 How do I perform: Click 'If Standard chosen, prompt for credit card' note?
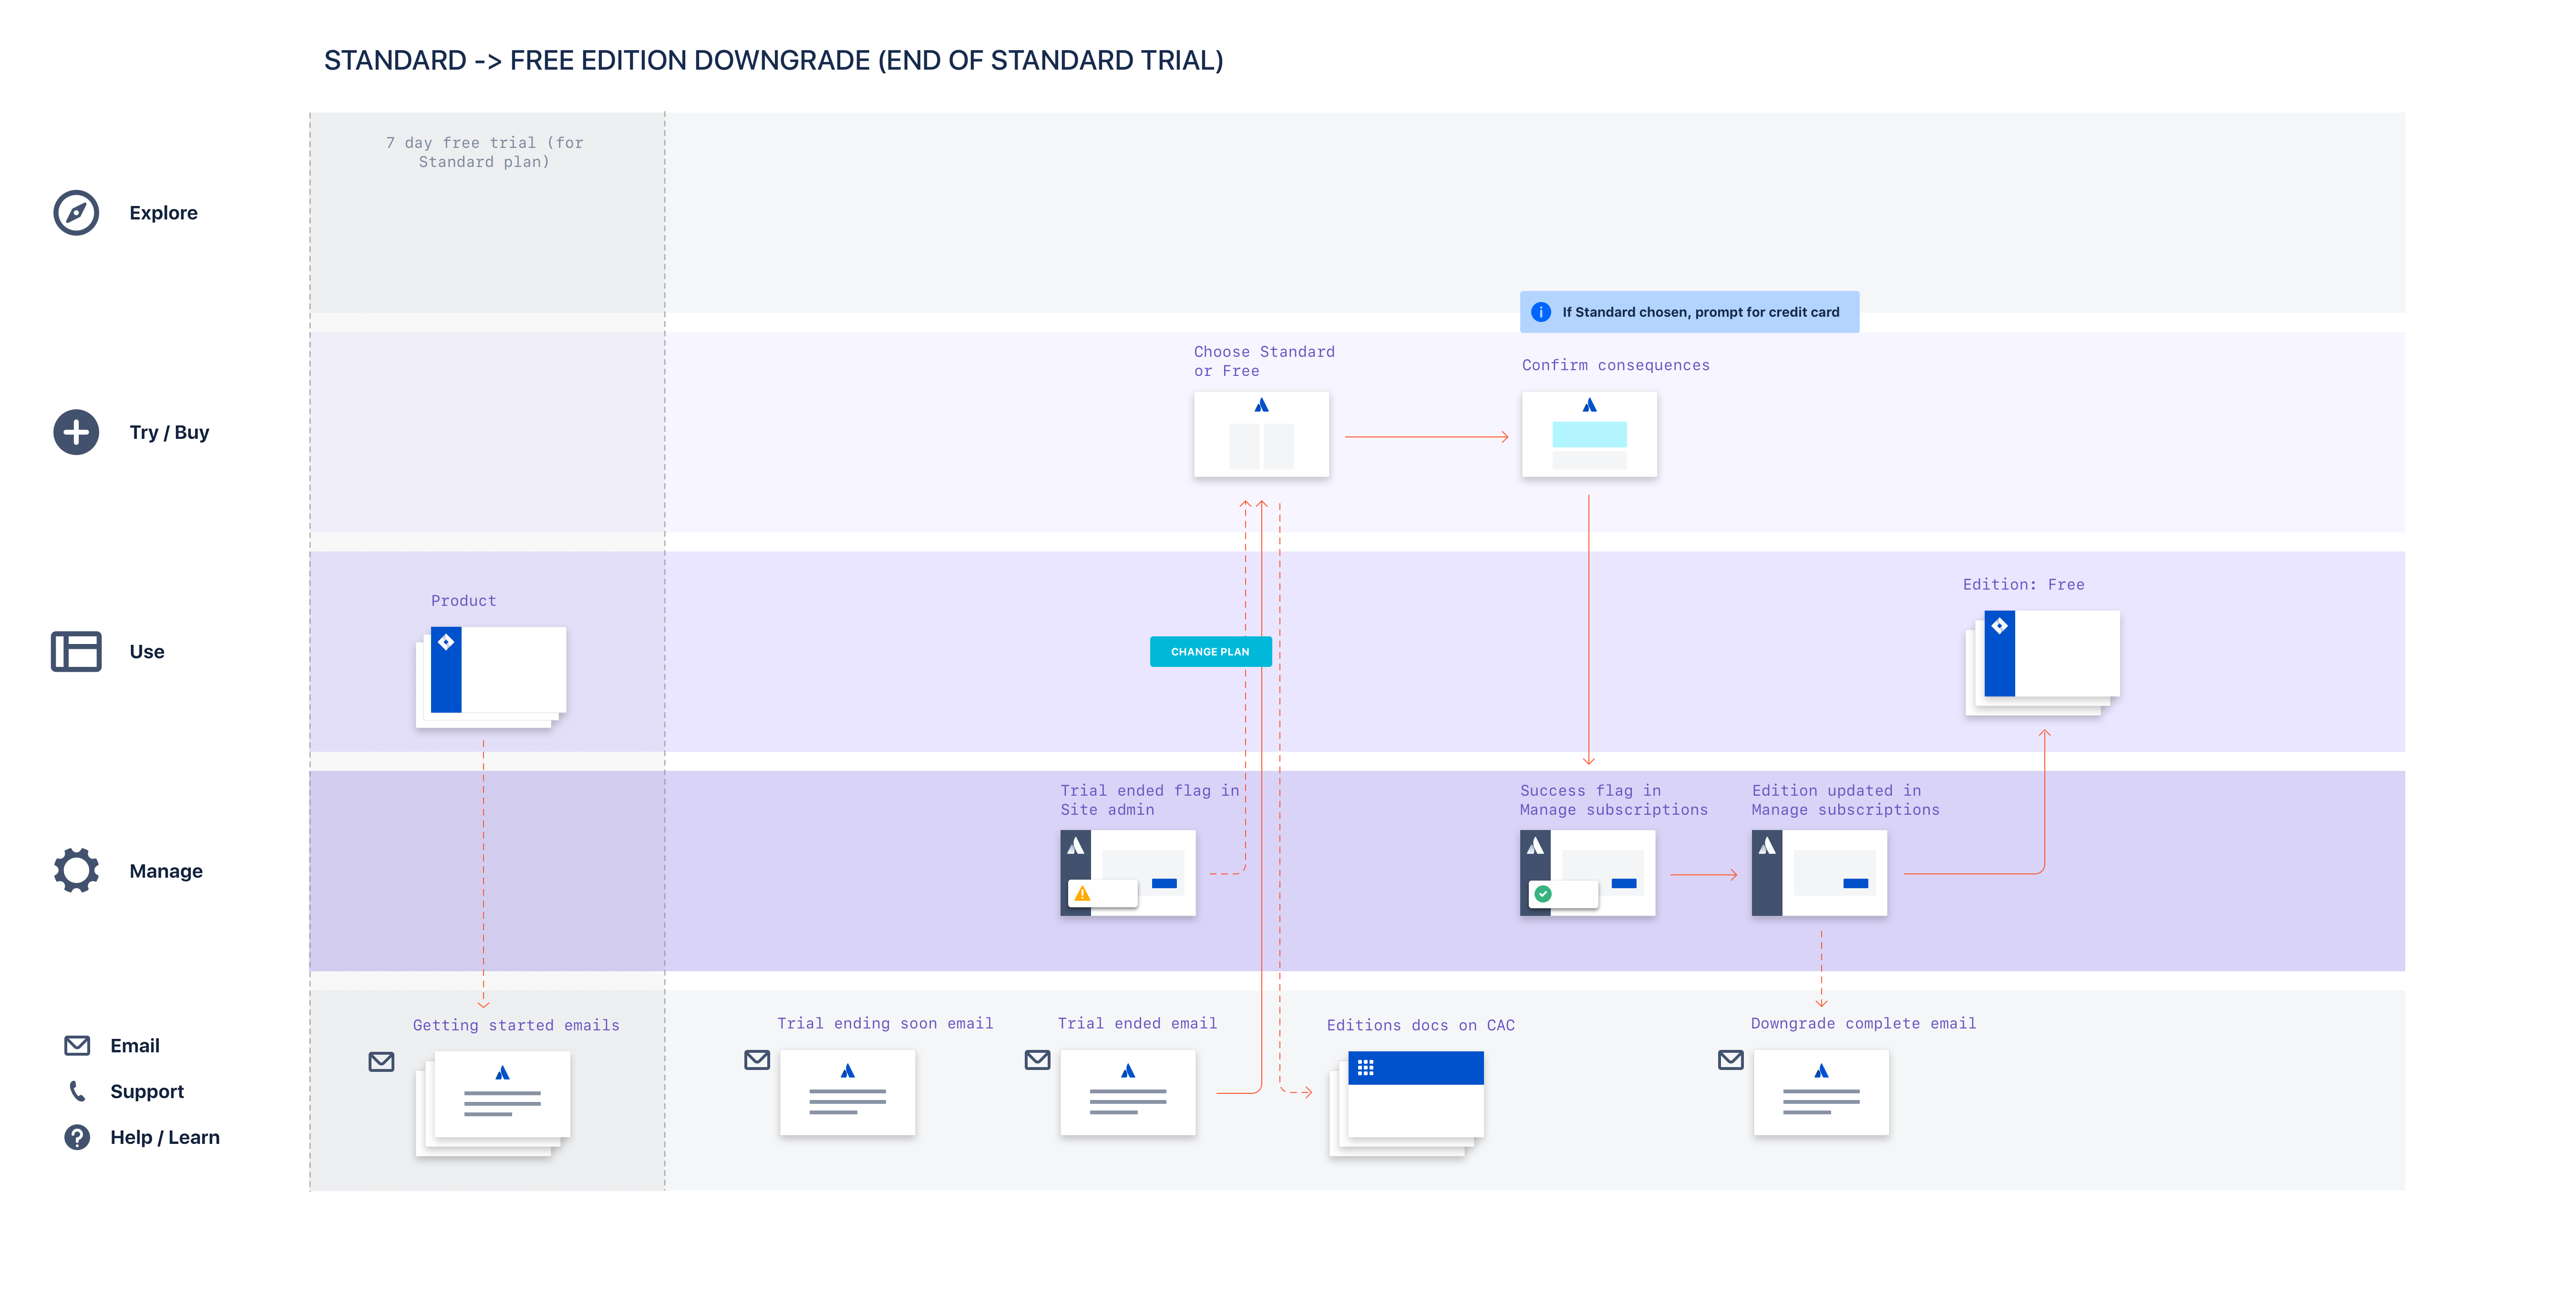pos(1689,312)
